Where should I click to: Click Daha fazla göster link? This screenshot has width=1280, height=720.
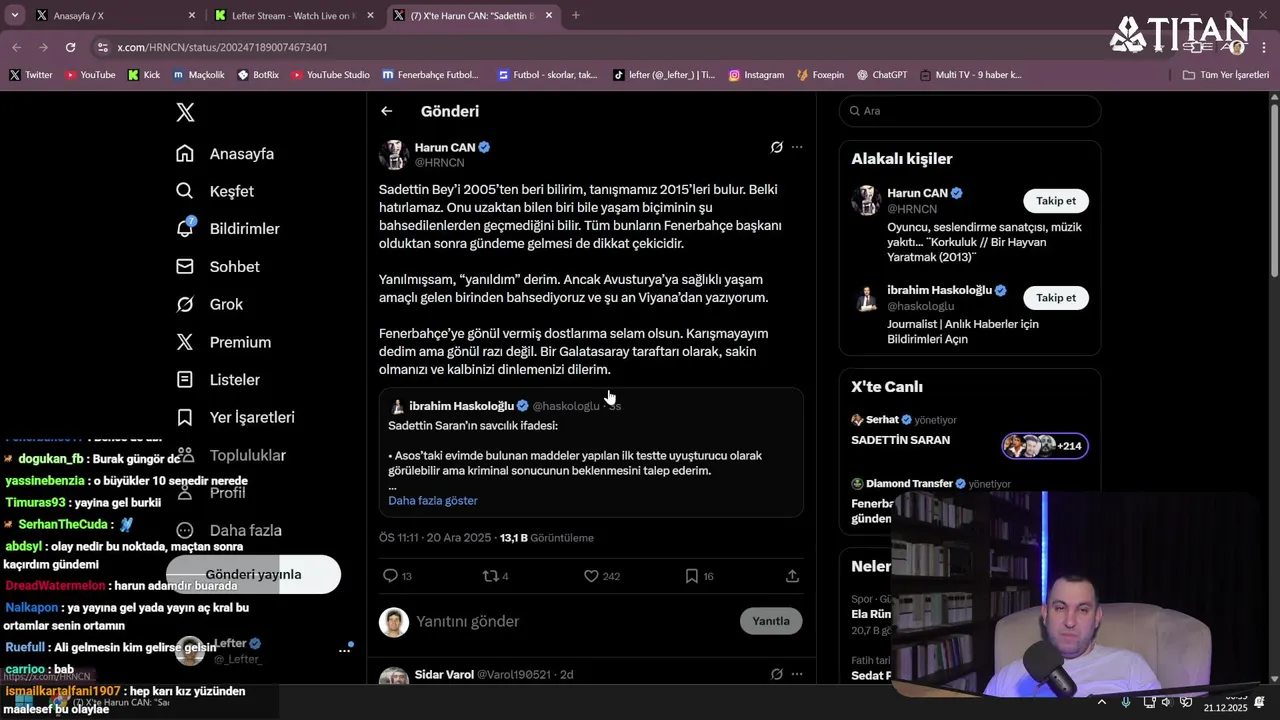(433, 501)
